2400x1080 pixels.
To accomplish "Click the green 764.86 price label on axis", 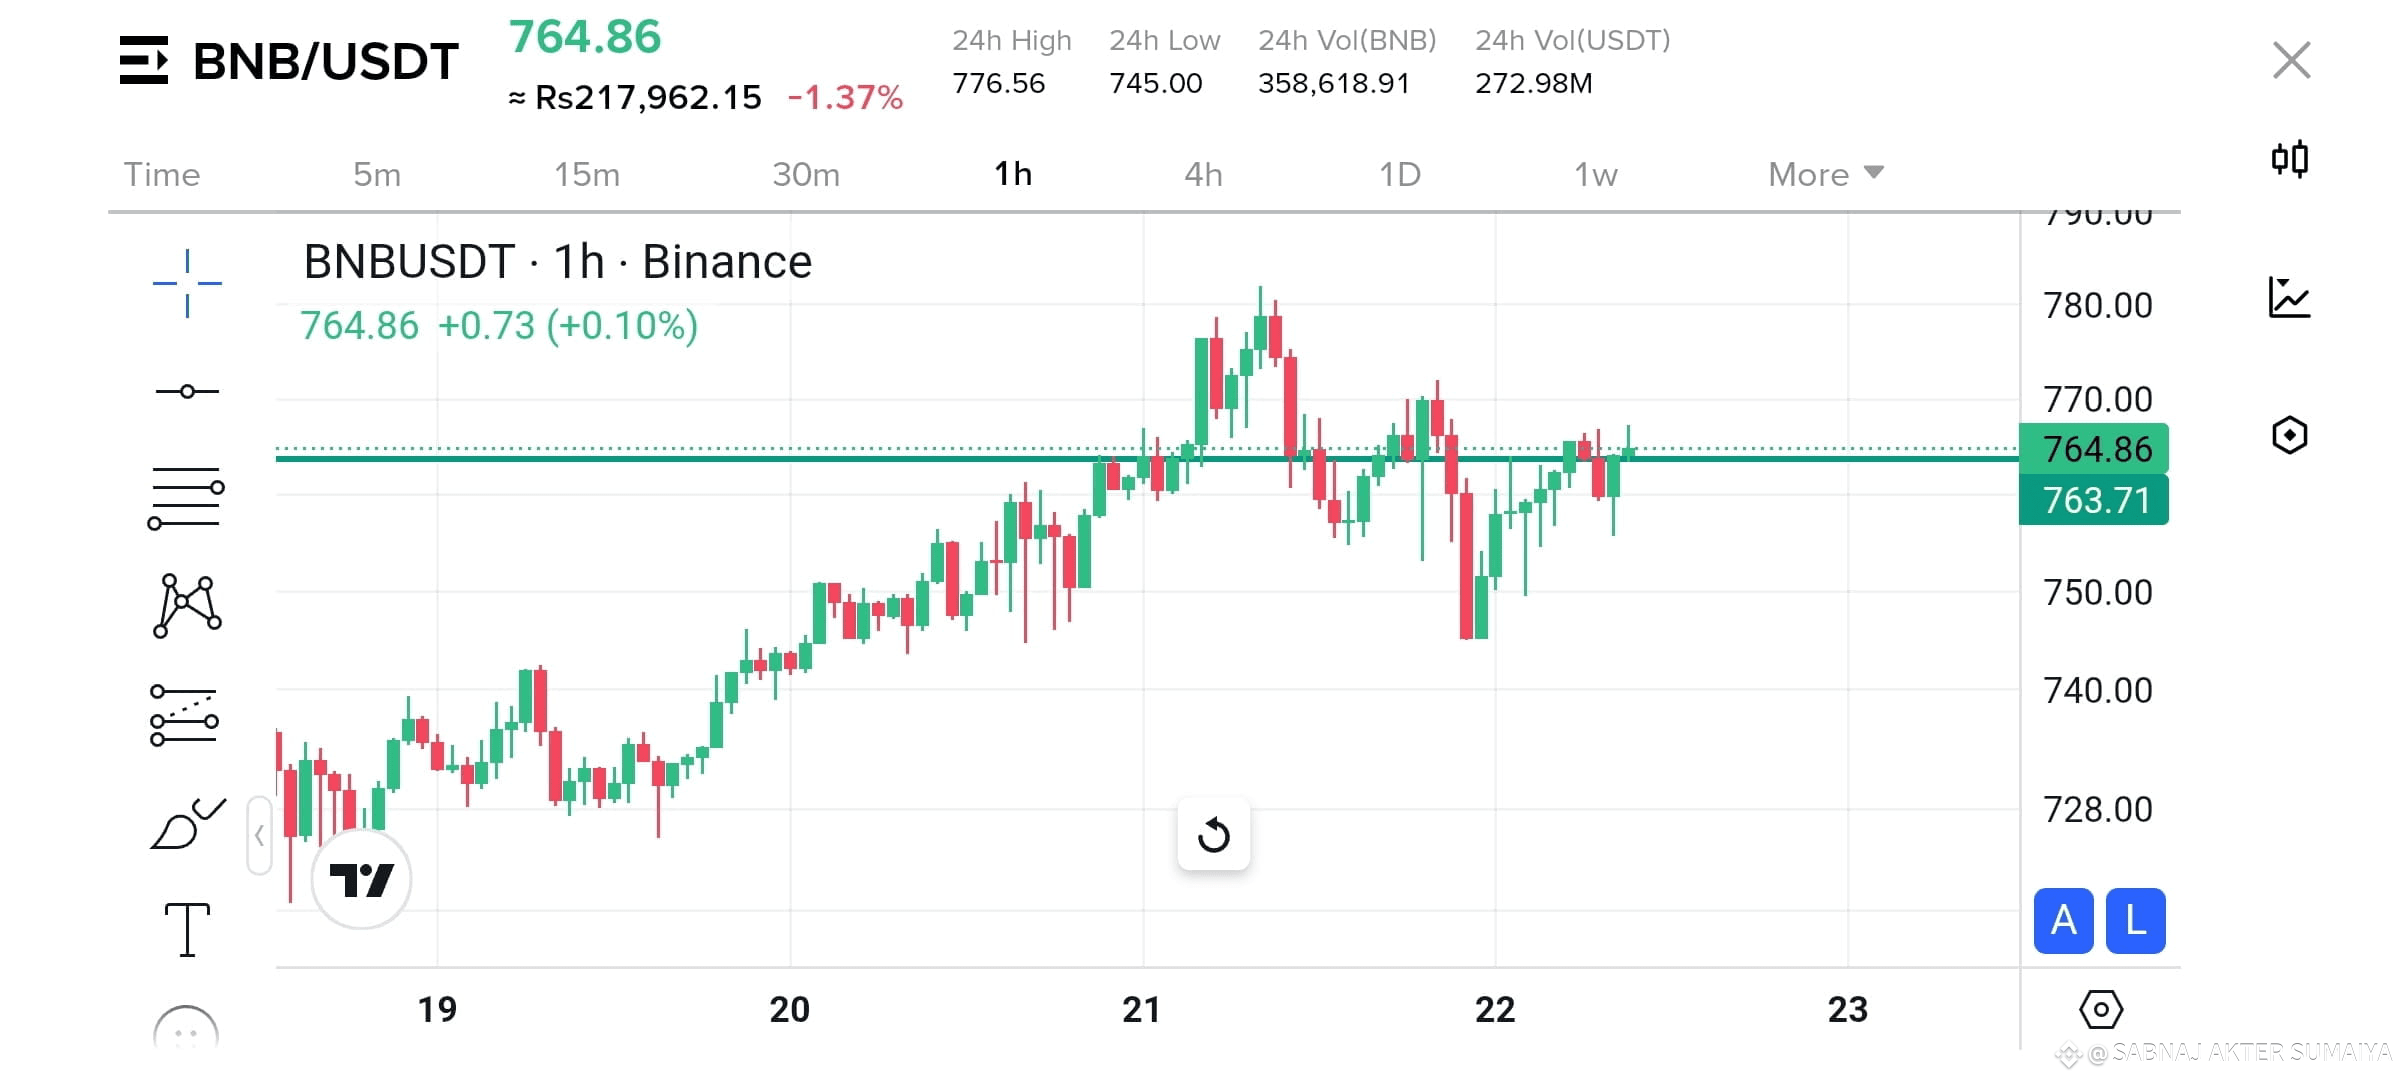I will 2094,449.
